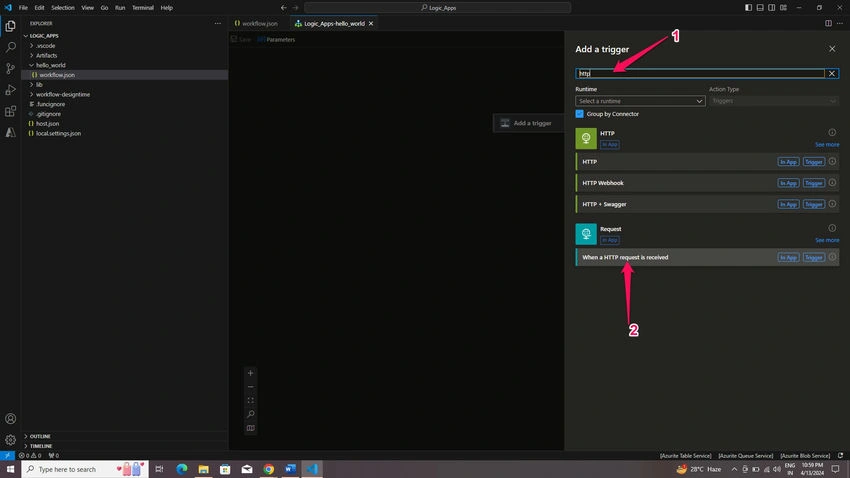
Task: Open the Accounts icon in activity bar
Action: (x=10, y=418)
